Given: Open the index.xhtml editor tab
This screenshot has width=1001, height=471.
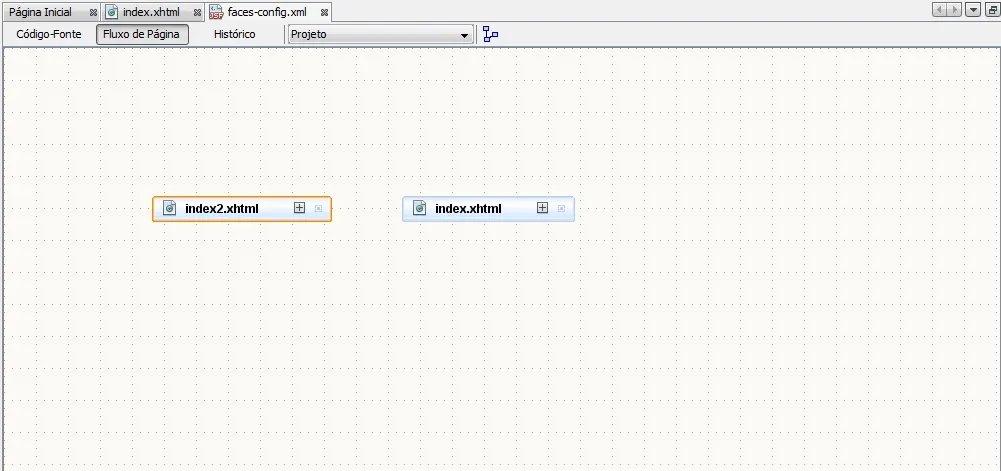Looking at the screenshot, I should (151, 12).
